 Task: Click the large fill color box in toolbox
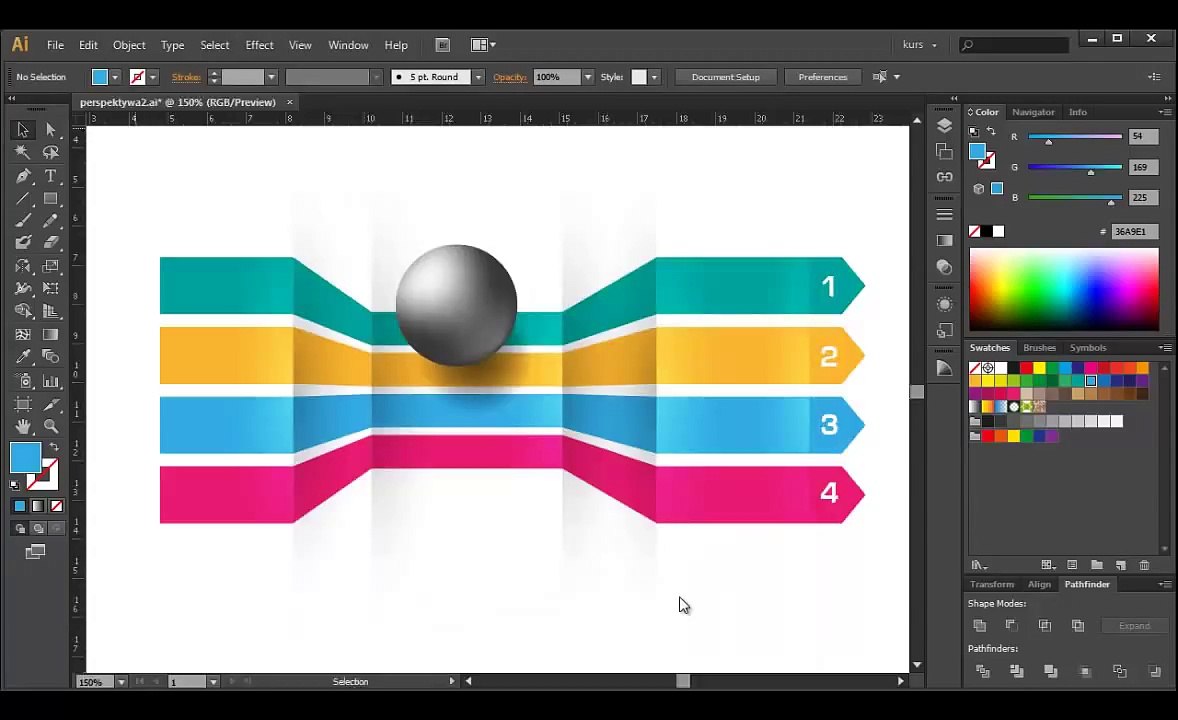[x=25, y=458]
